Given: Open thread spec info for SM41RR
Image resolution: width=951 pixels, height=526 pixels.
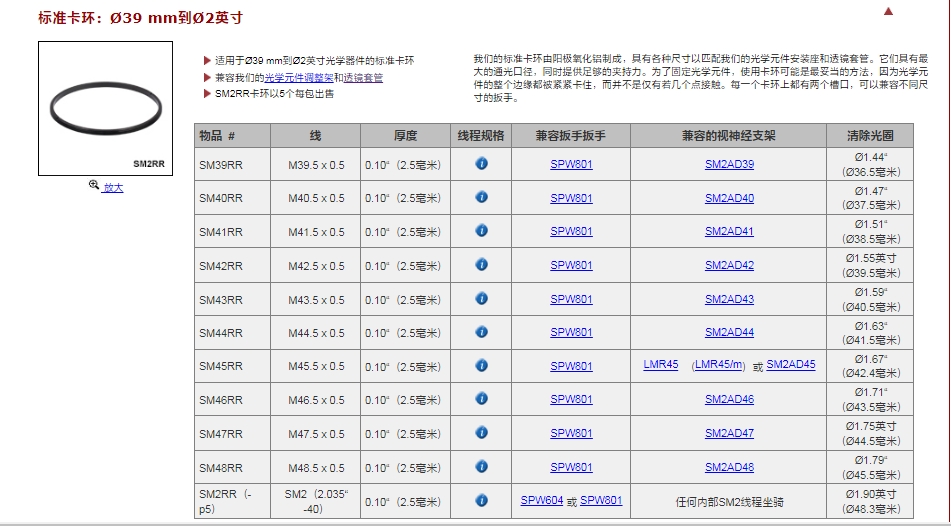Looking at the screenshot, I should pos(482,231).
